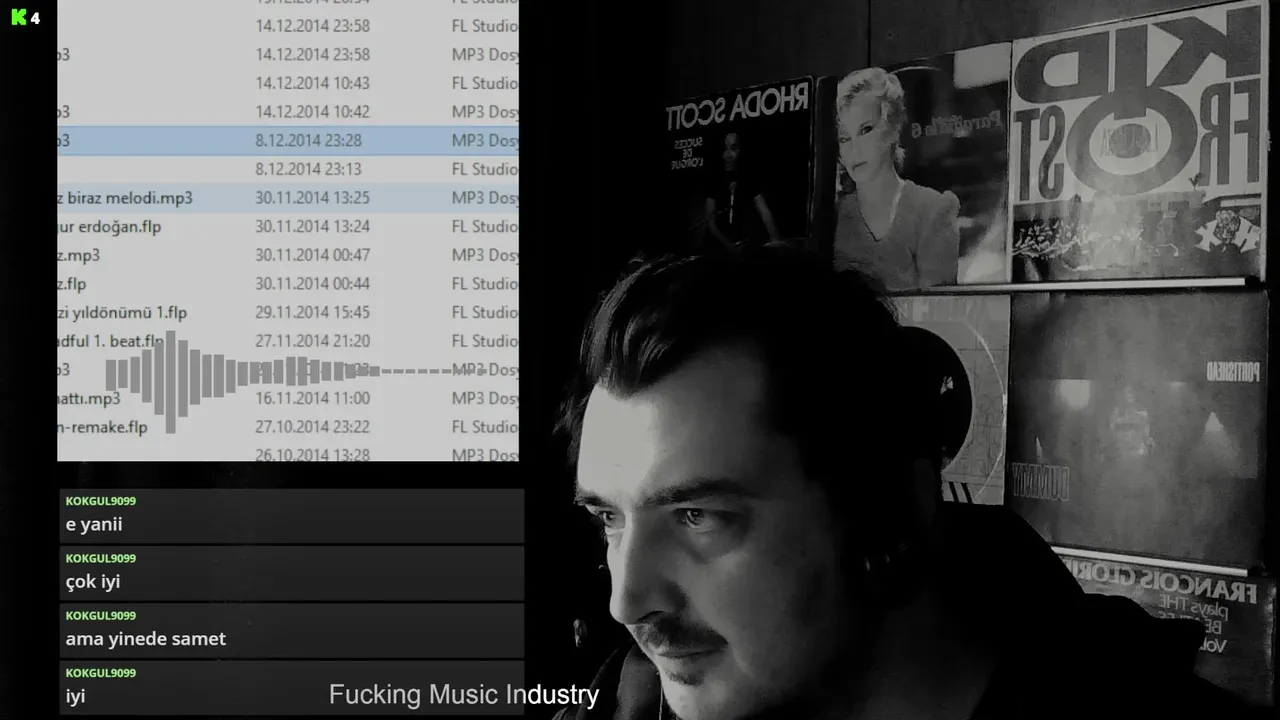
Task: Click the chat message 'ama yinede samet'
Action: [146, 638]
